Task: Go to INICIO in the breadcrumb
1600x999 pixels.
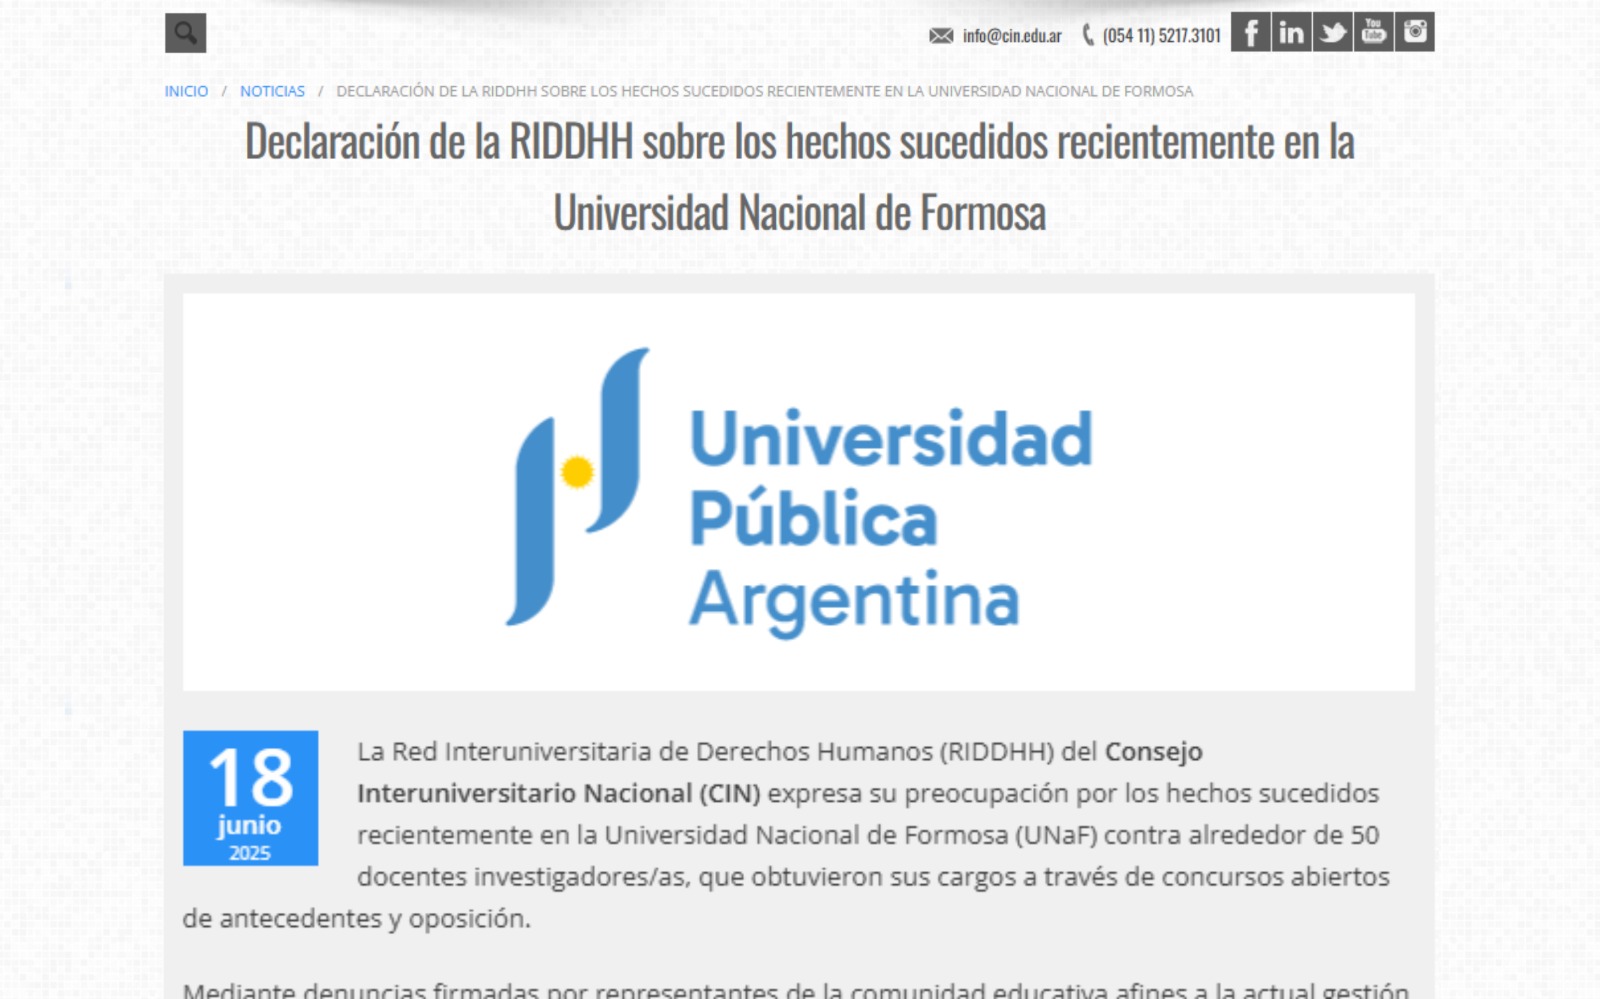Action: tap(186, 91)
